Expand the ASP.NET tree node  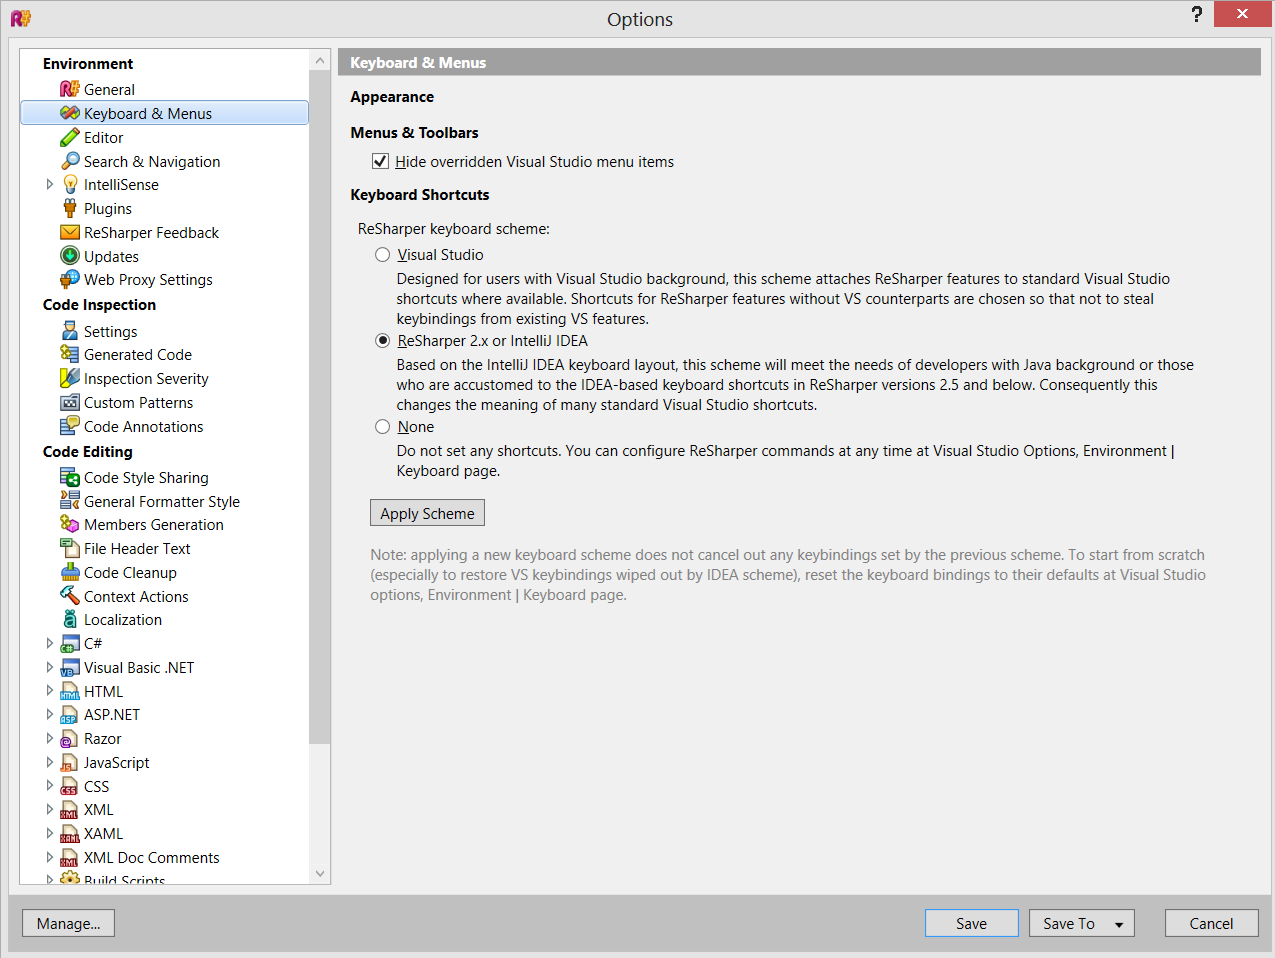pos(49,714)
